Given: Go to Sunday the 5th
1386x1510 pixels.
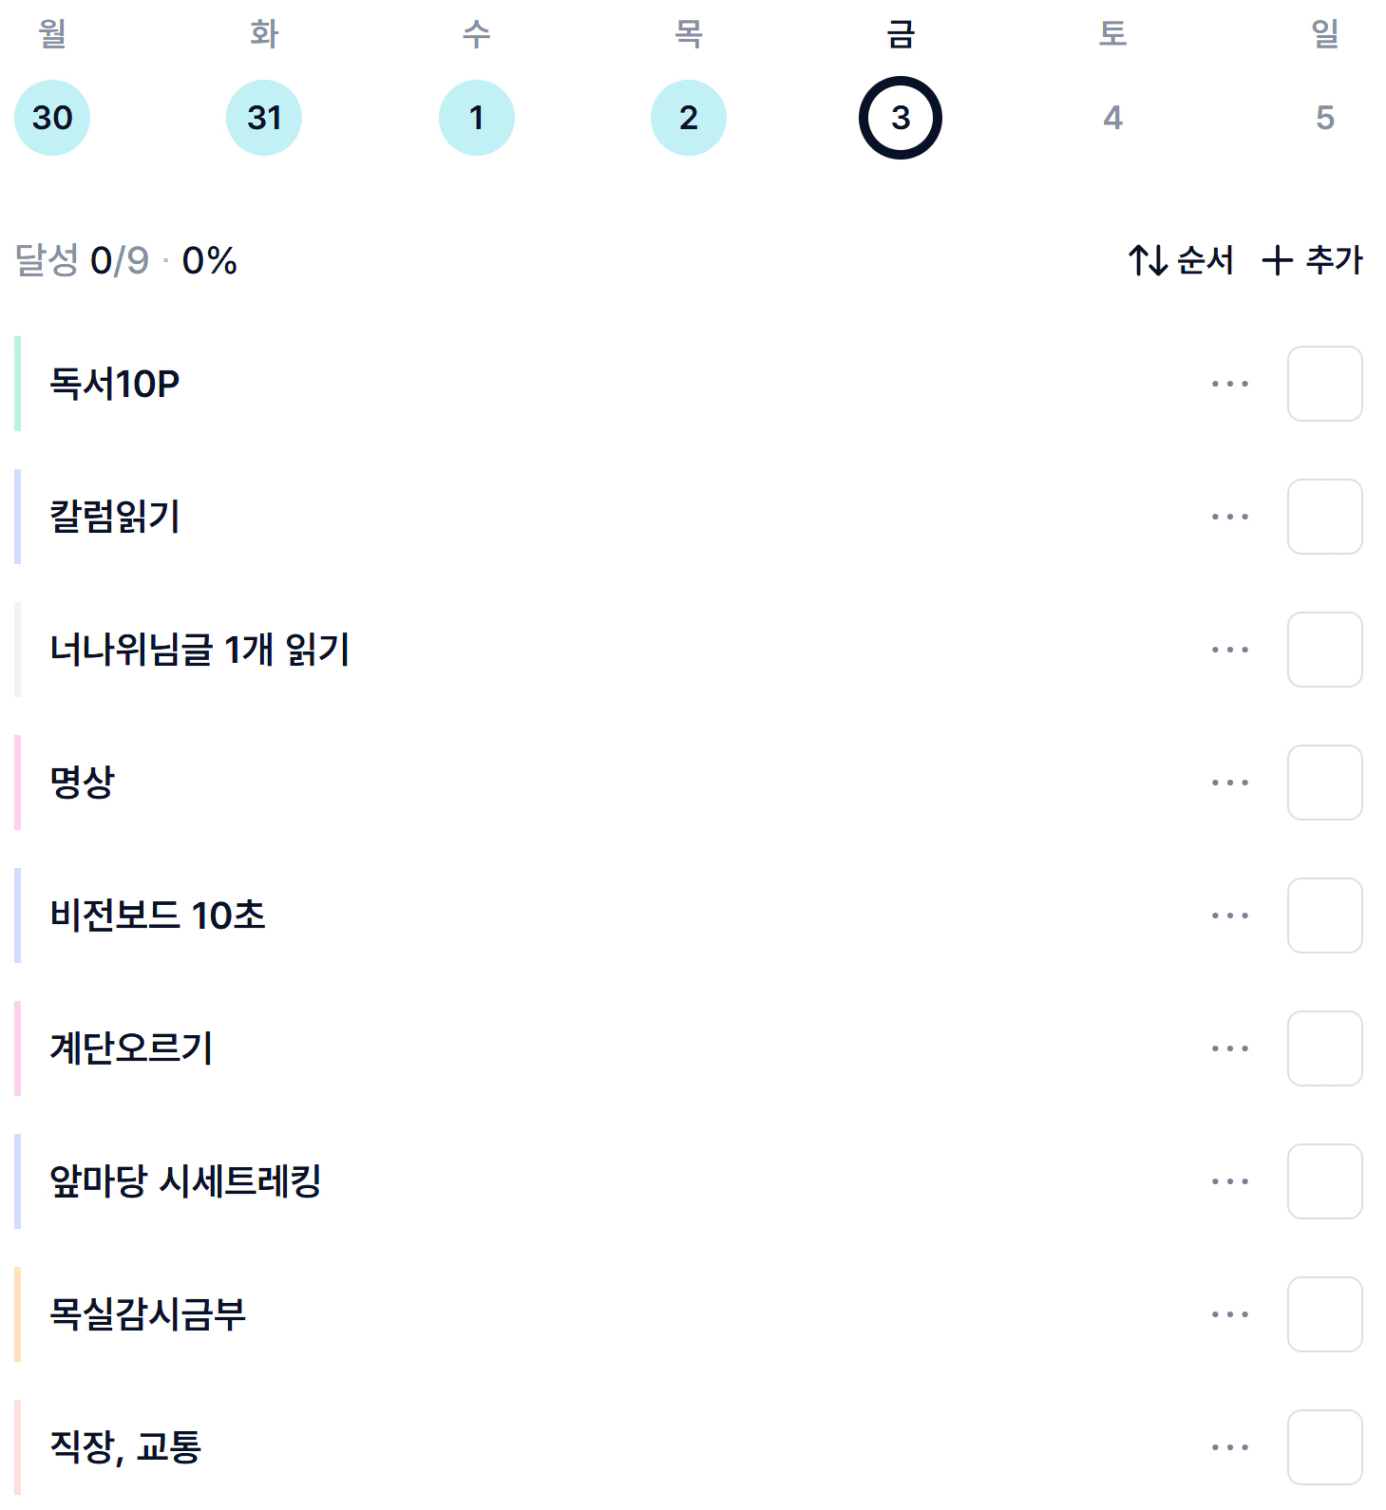Looking at the screenshot, I should coord(1324,118).
